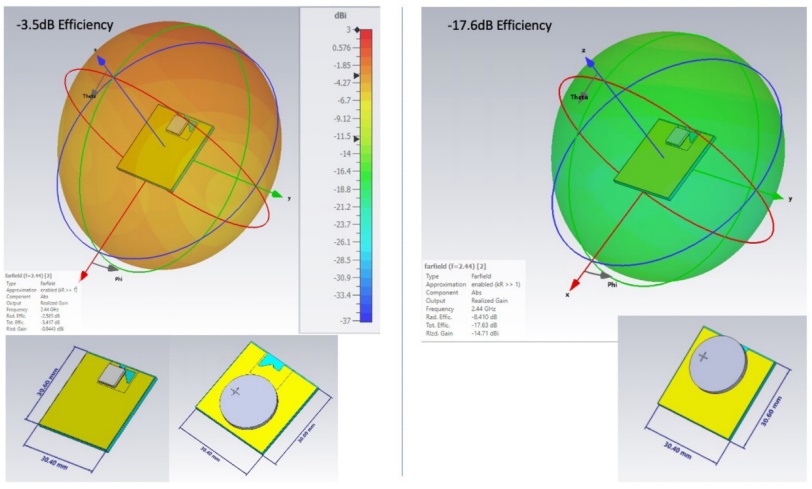Click left farfield (f=2.44) [3] info box
The image size is (812, 489).
coord(40,301)
